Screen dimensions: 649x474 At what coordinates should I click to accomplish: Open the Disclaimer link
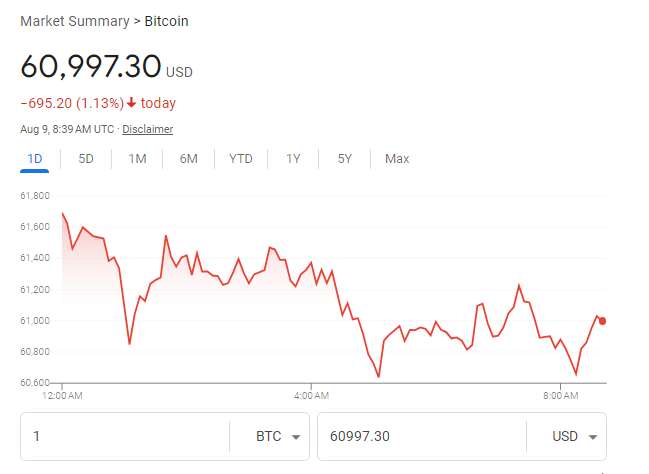pos(147,129)
